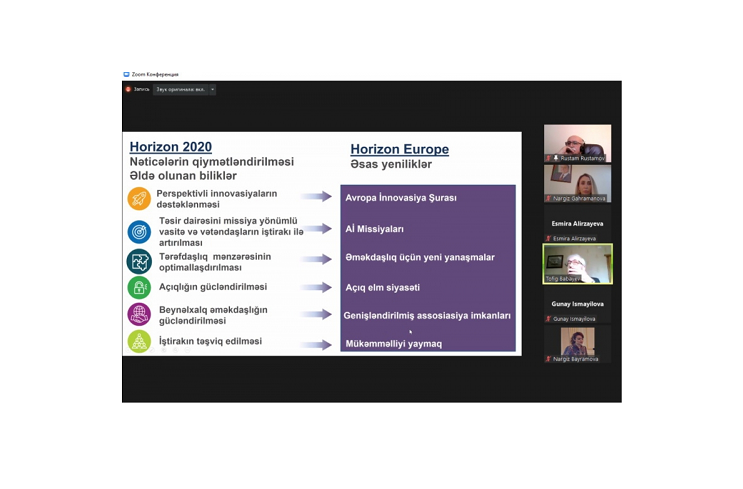Click muted mic icon beside Gunay Ismayilova label
The image size is (743, 489).
(548, 319)
